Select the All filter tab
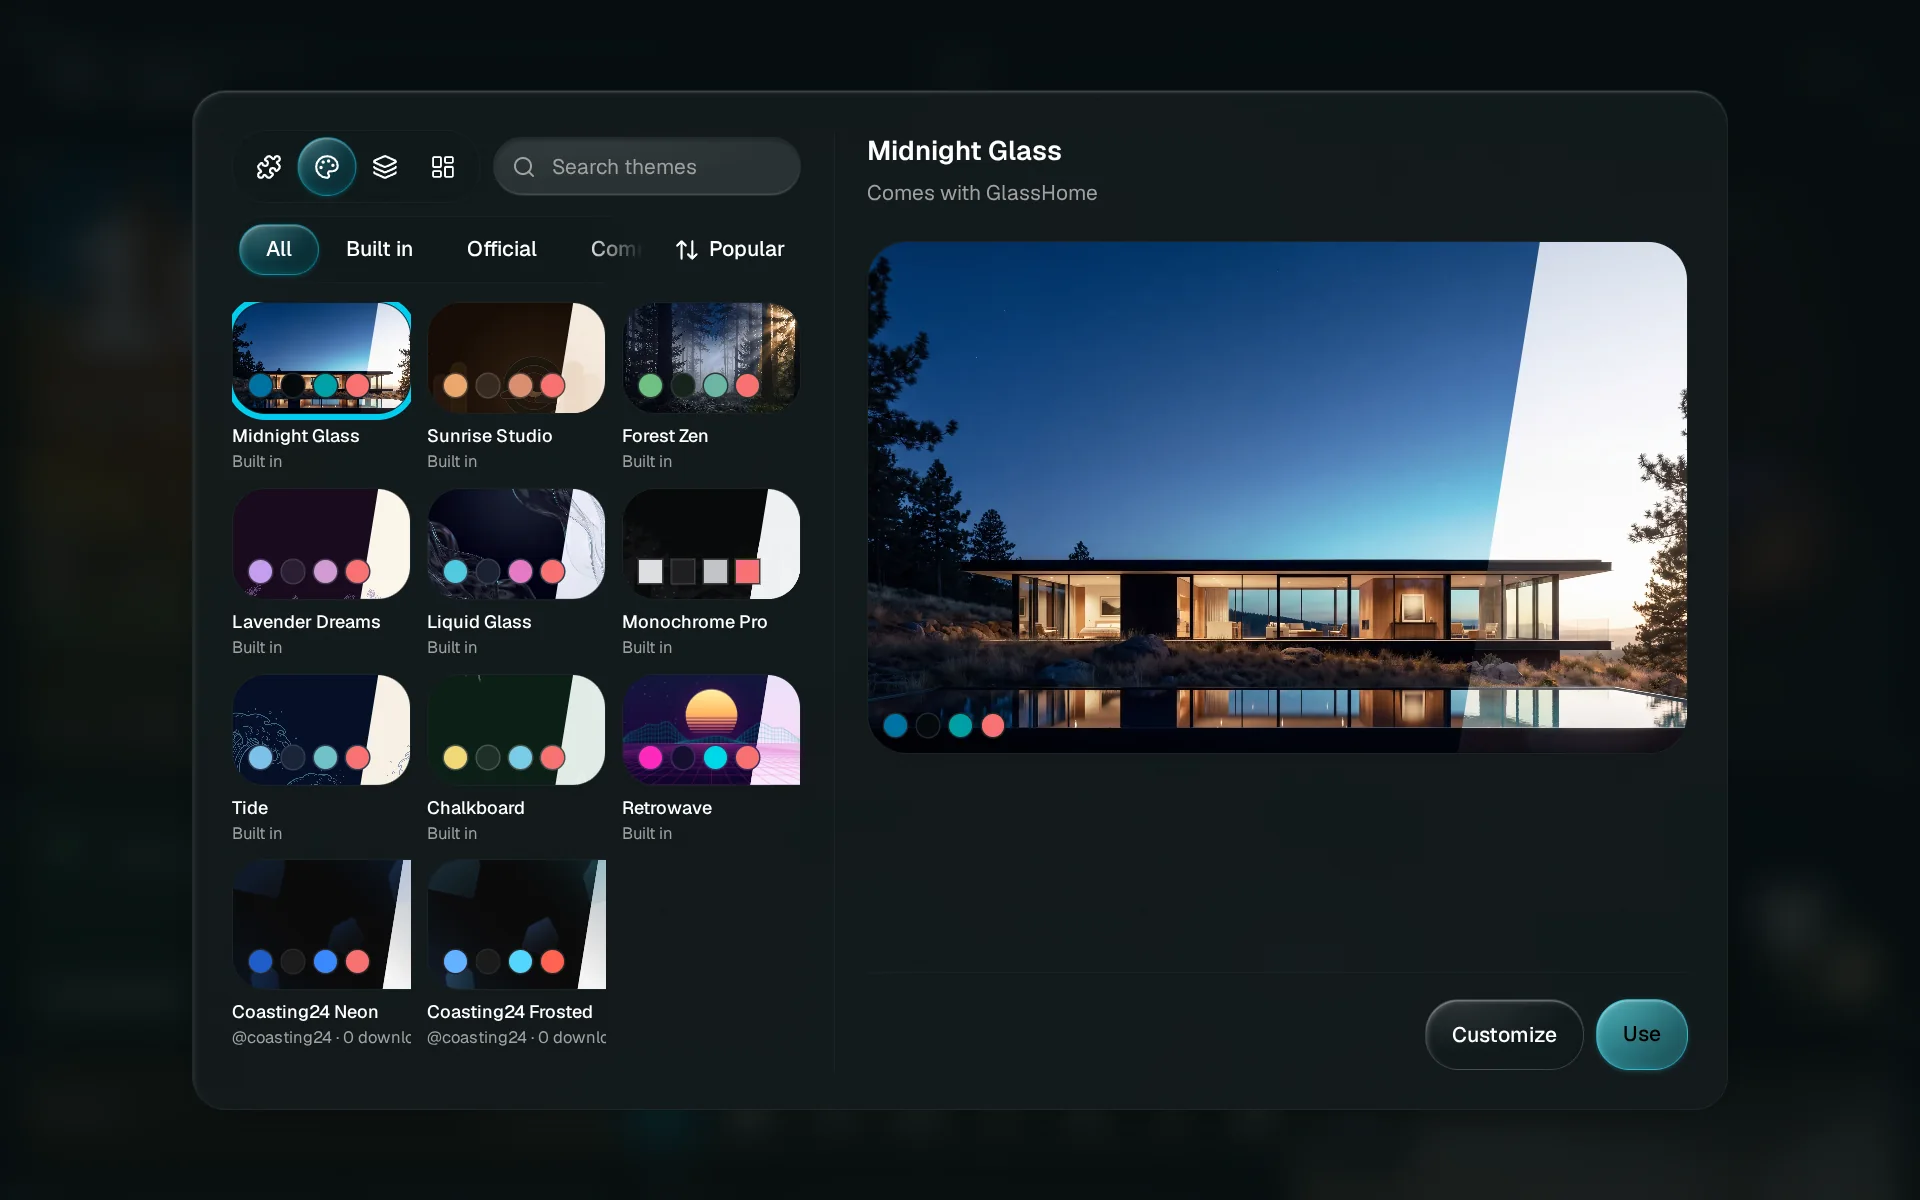Viewport: 1920px width, 1200px height. coord(279,249)
